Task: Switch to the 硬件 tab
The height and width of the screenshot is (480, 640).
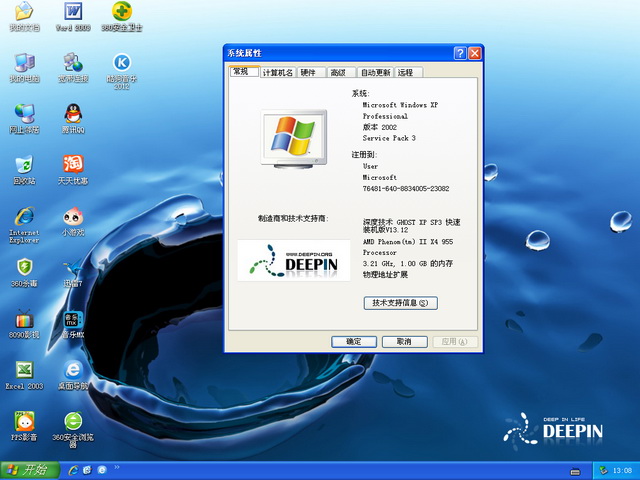Action: 311,72
